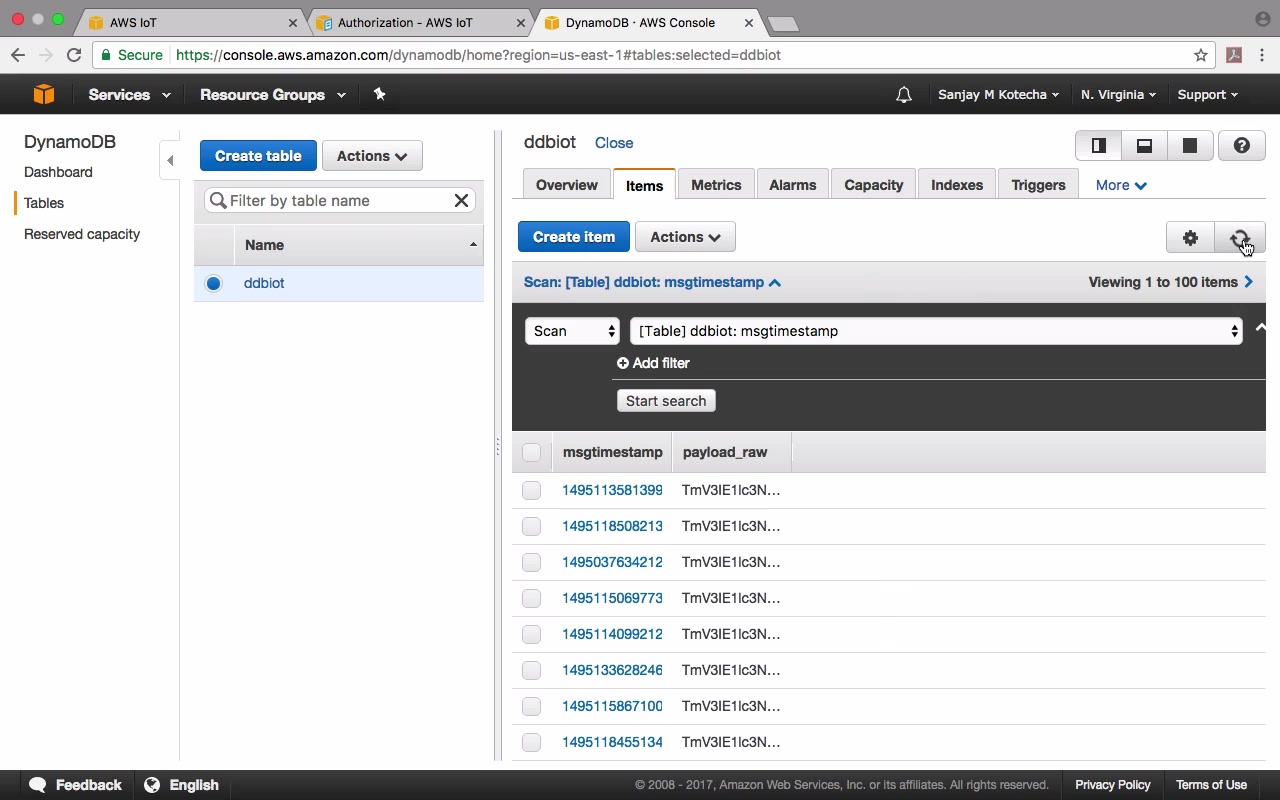The height and width of the screenshot is (800, 1280).
Task: Switch to the Overview tab
Action: [x=566, y=185]
